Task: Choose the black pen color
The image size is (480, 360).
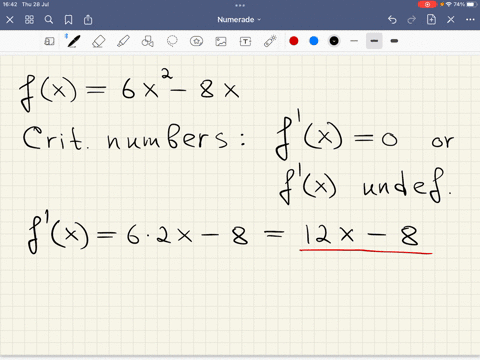Action: click(x=334, y=41)
